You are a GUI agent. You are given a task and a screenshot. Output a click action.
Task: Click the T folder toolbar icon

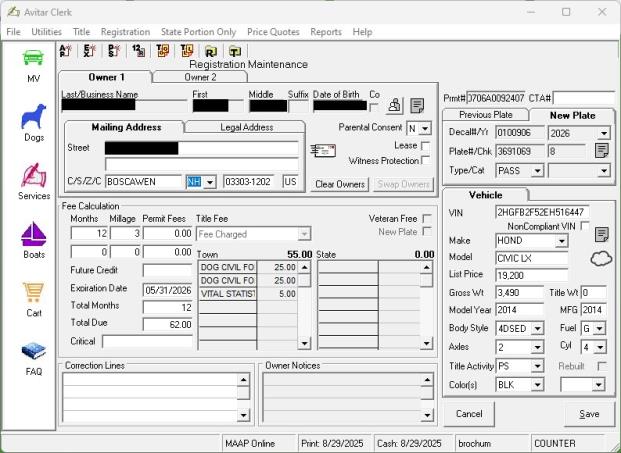coord(235,51)
